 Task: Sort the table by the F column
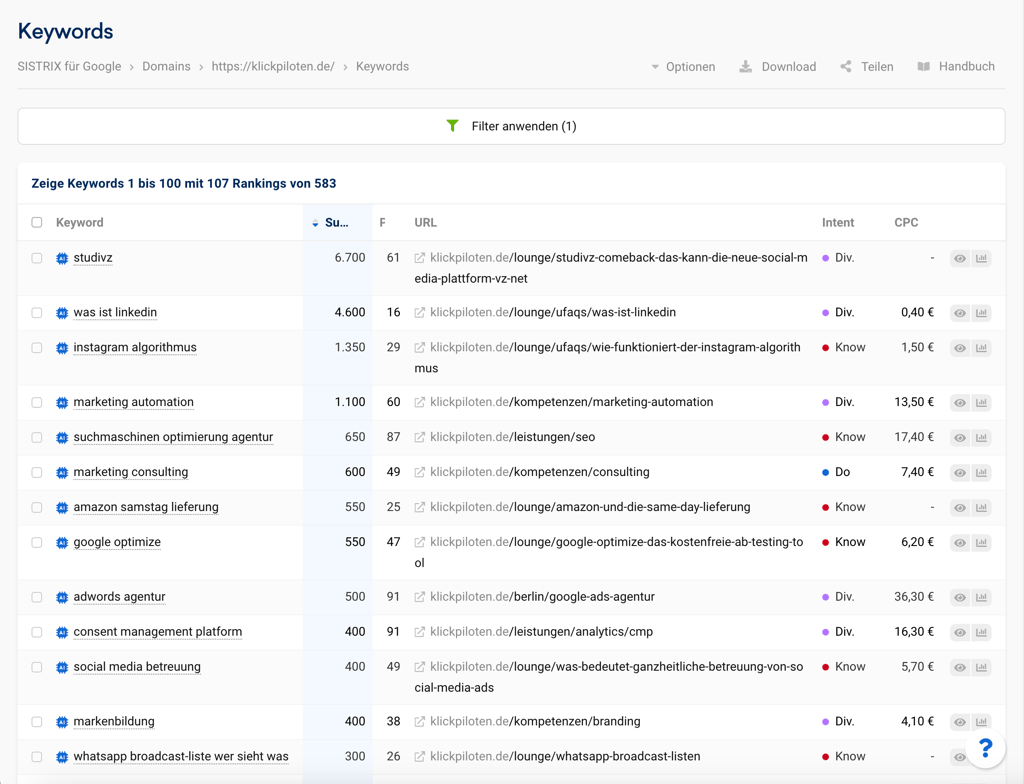click(383, 223)
